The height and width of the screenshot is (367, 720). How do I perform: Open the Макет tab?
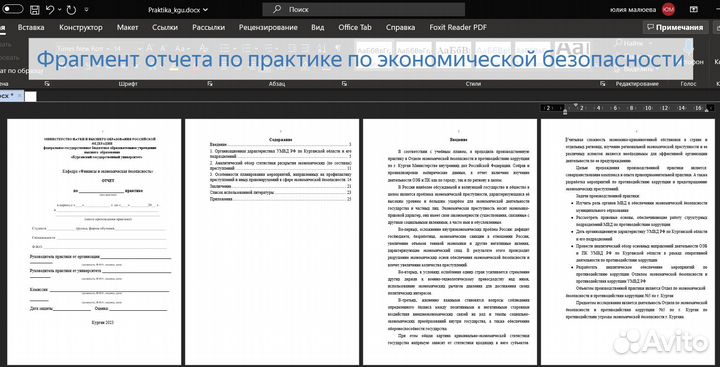click(127, 28)
